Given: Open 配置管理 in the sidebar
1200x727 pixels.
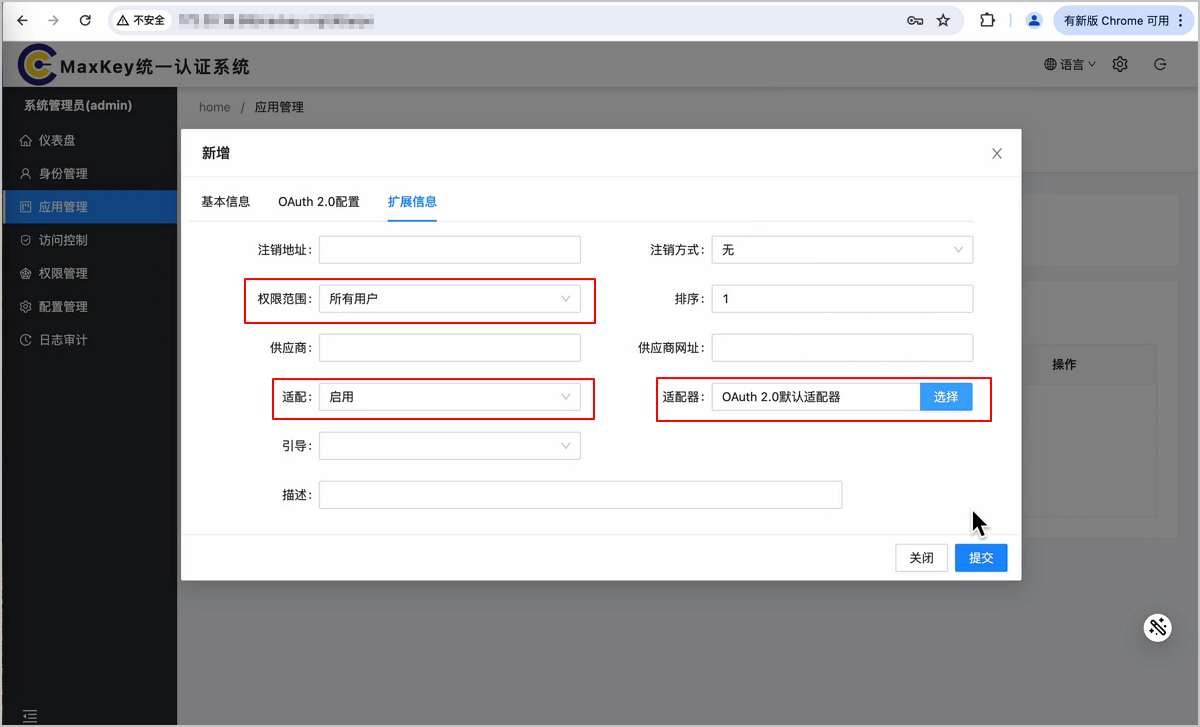Looking at the screenshot, I should coord(89,306).
